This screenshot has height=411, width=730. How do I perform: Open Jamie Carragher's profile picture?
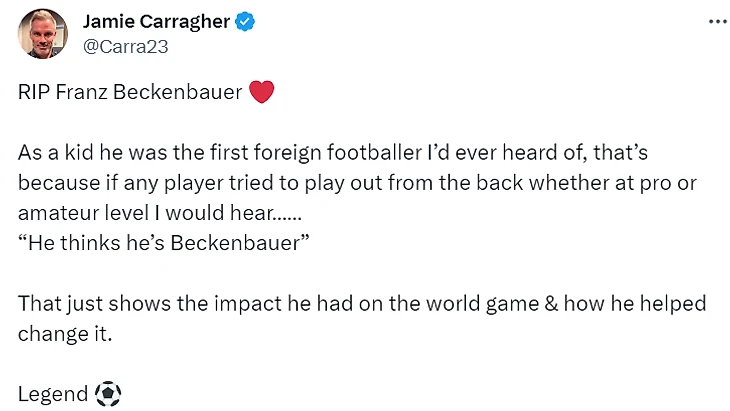point(43,34)
